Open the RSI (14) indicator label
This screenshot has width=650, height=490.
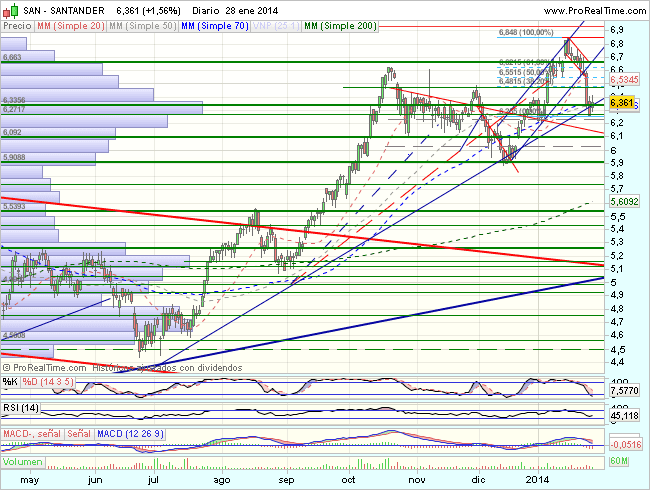point(21,408)
